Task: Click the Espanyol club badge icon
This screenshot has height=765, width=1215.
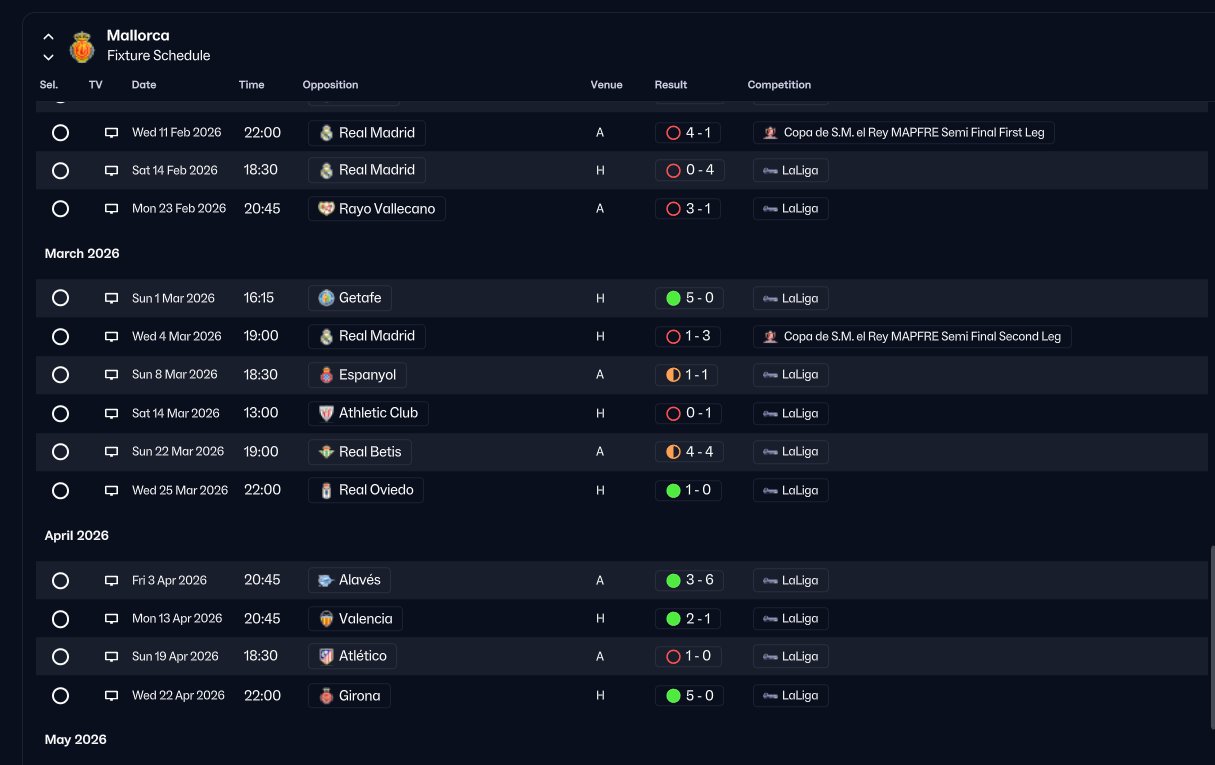Action: tap(326, 375)
